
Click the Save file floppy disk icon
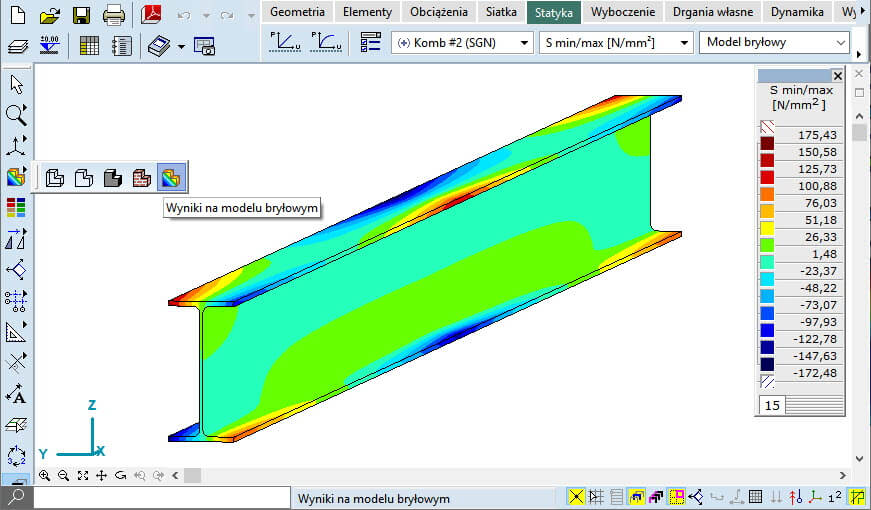click(81, 15)
